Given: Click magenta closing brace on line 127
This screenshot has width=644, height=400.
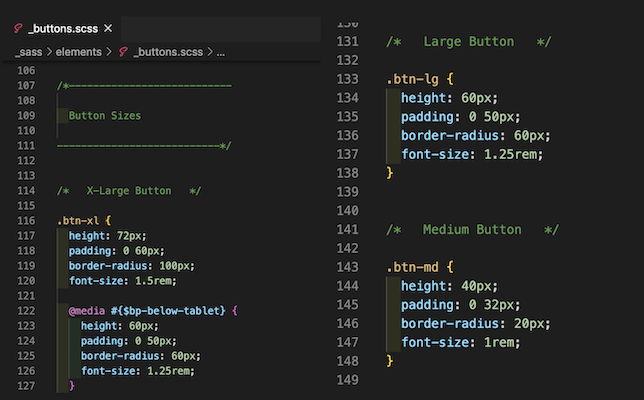Looking at the screenshot, I should [x=72, y=386].
